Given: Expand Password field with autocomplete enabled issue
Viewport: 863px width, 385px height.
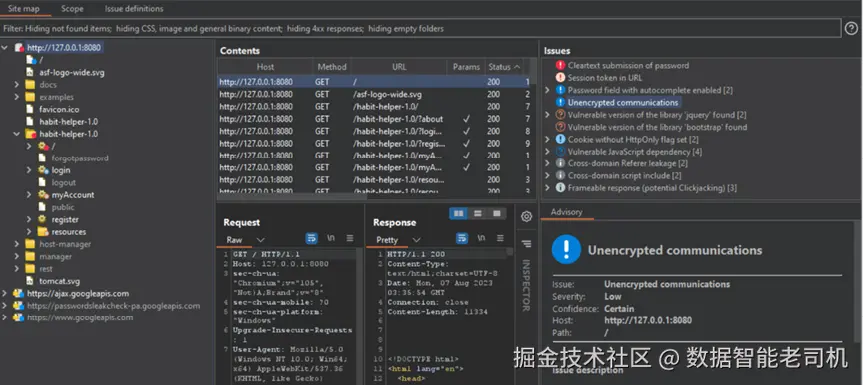Looking at the screenshot, I should 547,90.
